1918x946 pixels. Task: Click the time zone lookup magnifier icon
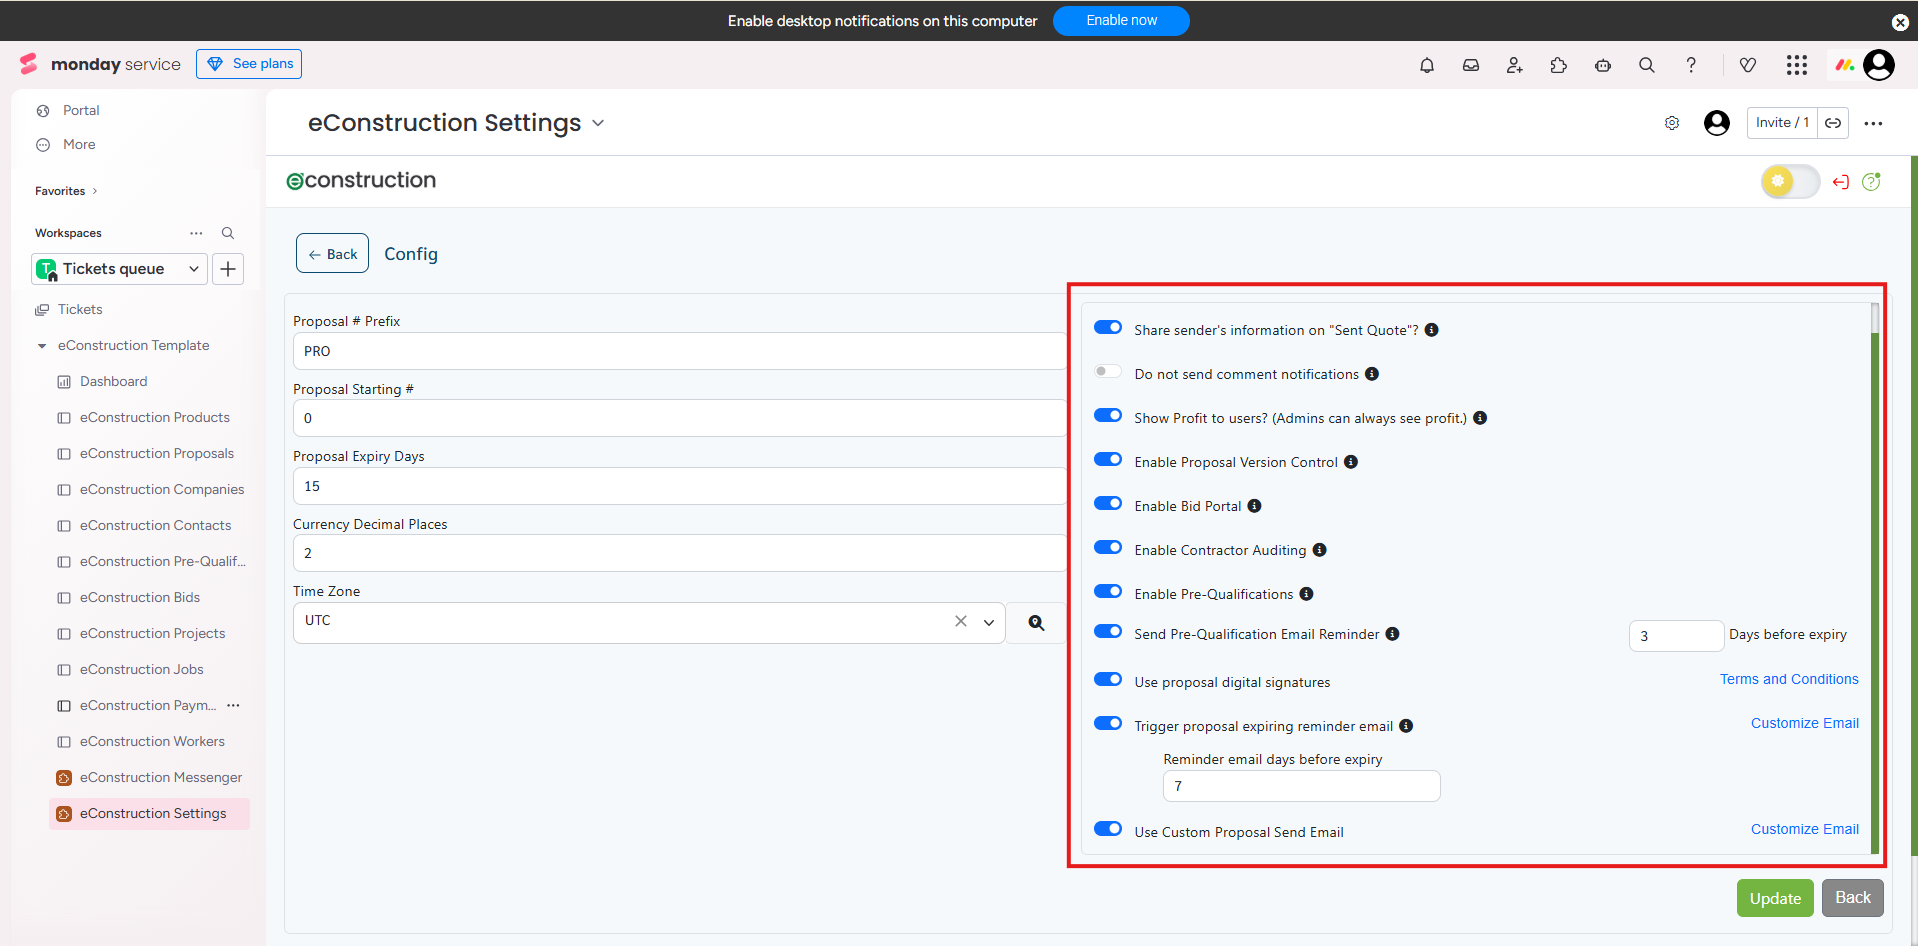pyautogui.click(x=1037, y=623)
